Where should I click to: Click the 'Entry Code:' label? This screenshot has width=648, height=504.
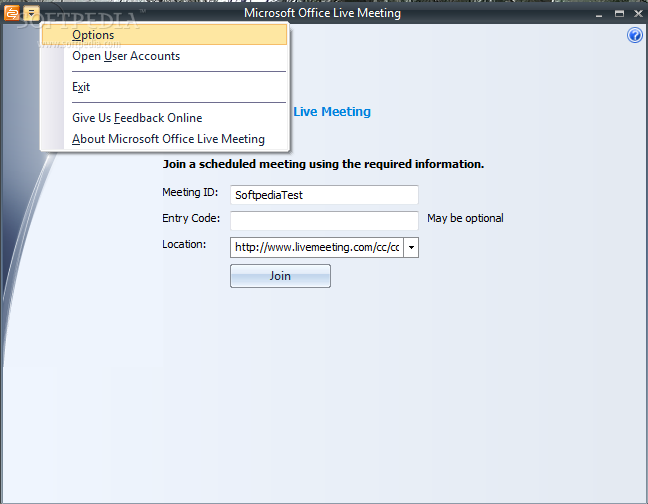pyautogui.click(x=191, y=218)
